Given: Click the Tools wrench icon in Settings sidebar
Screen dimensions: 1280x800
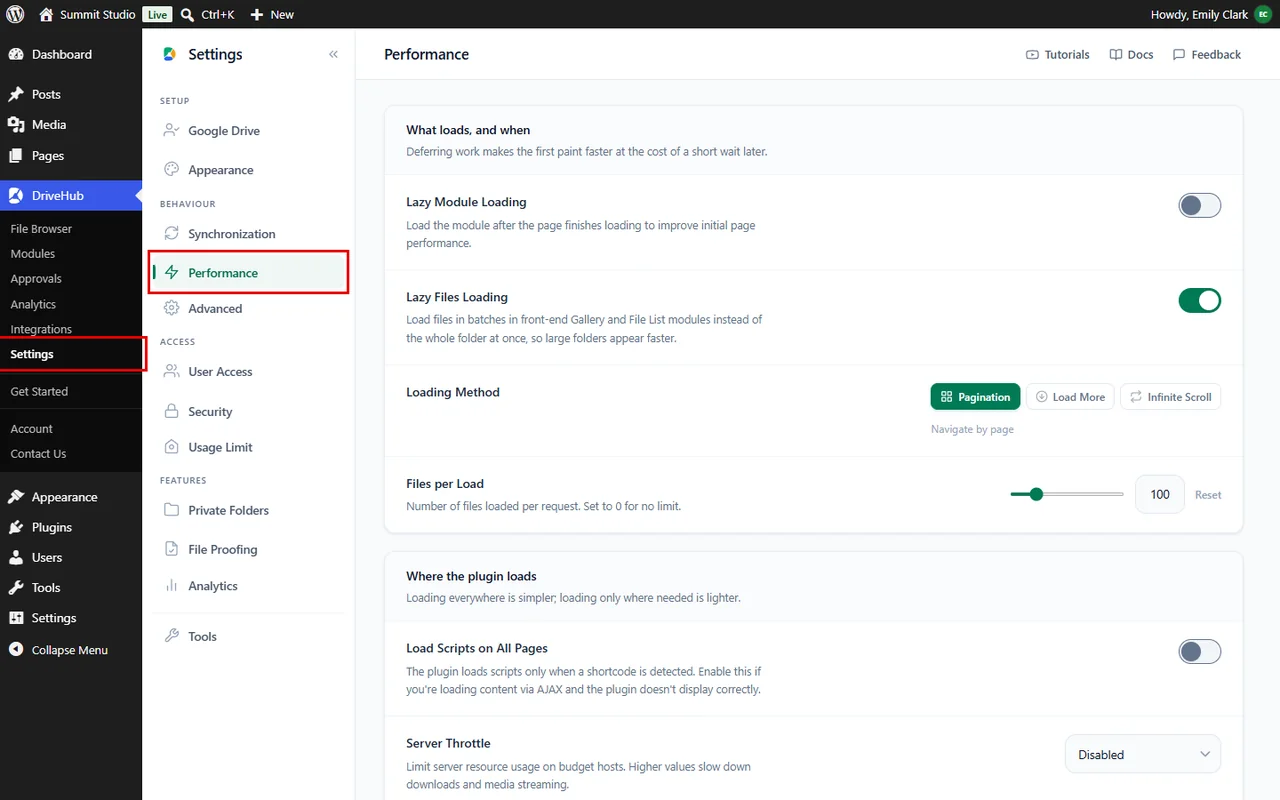Looking at the screenshot, I should point(171,636).
